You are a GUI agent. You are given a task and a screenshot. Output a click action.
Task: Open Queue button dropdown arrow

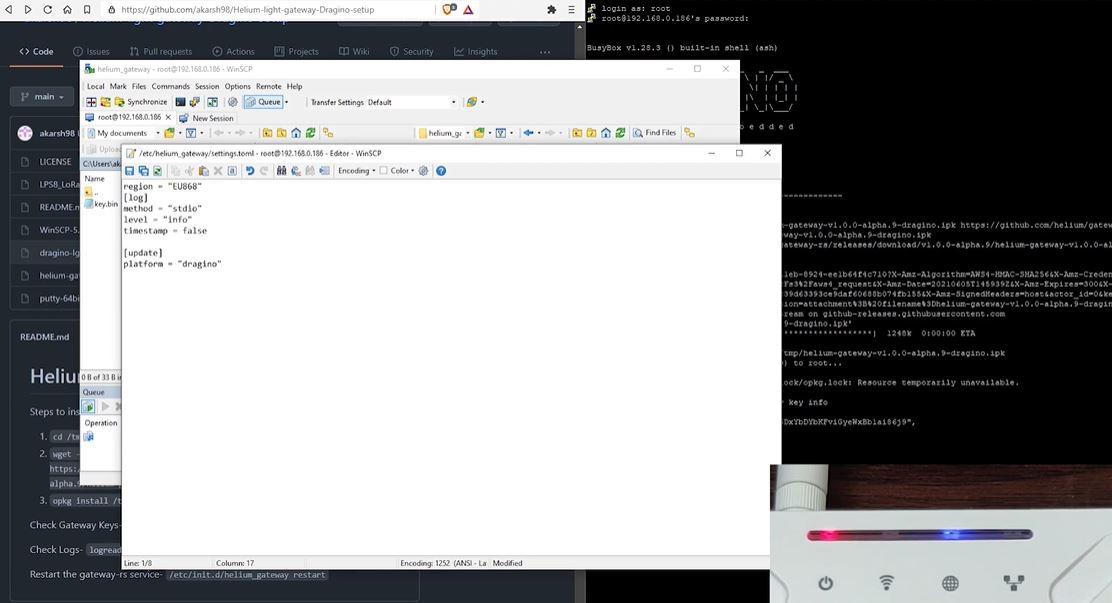click(x=287, y=102)
